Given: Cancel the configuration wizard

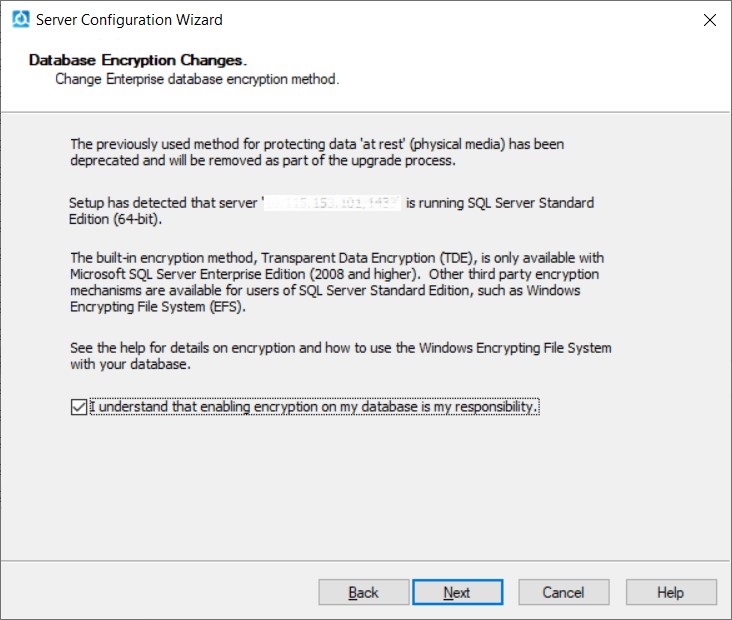Looking at the screenshot, I should tap(563, 593).
